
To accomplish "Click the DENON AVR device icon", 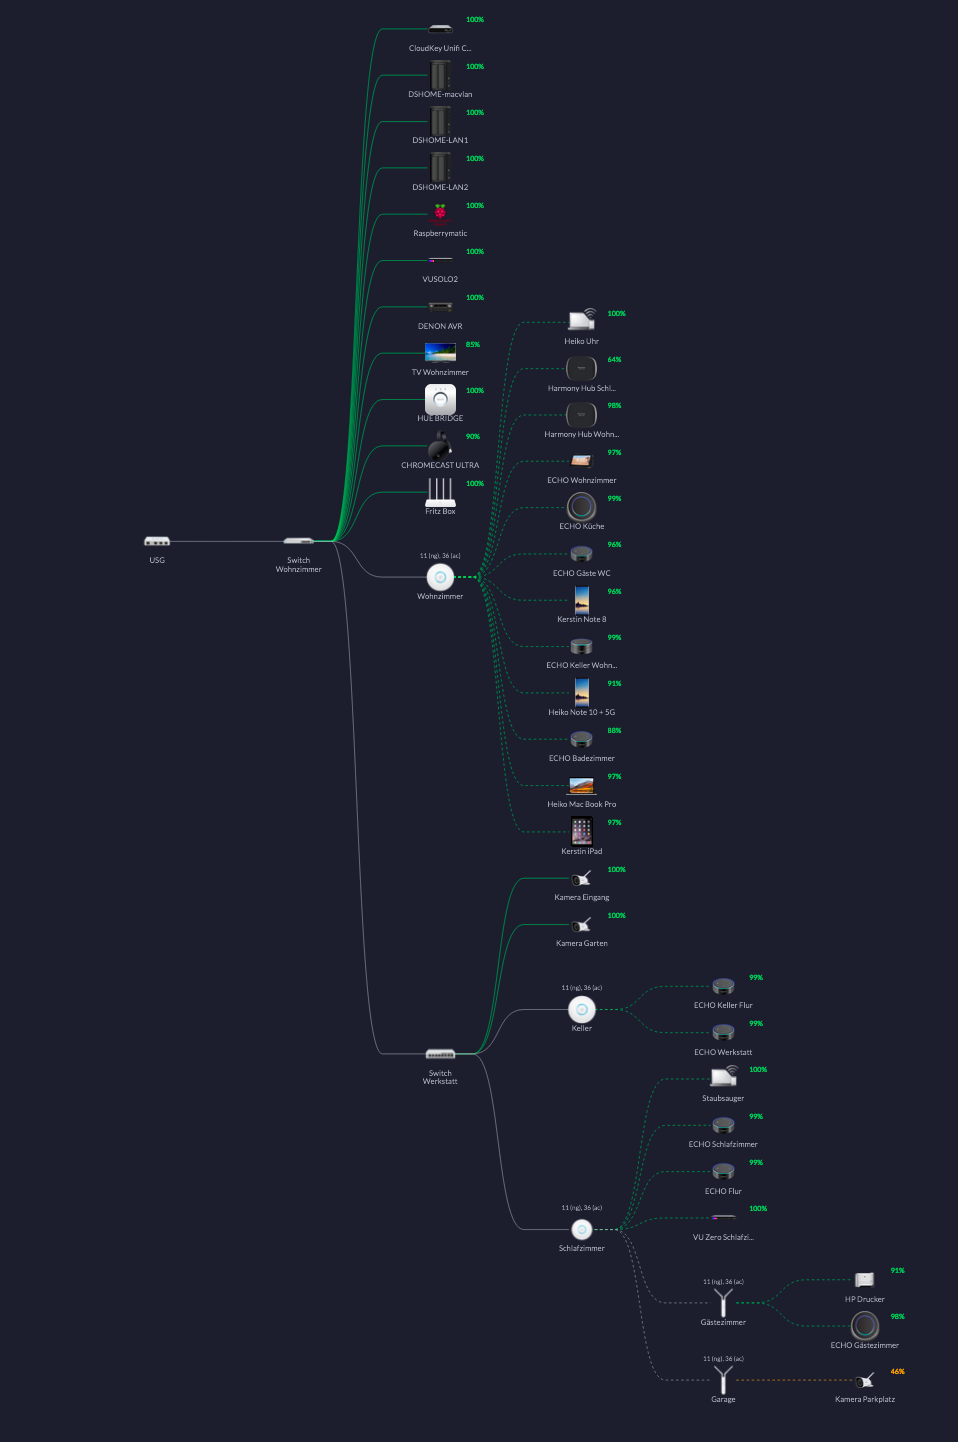I will [x=440, y=306].
